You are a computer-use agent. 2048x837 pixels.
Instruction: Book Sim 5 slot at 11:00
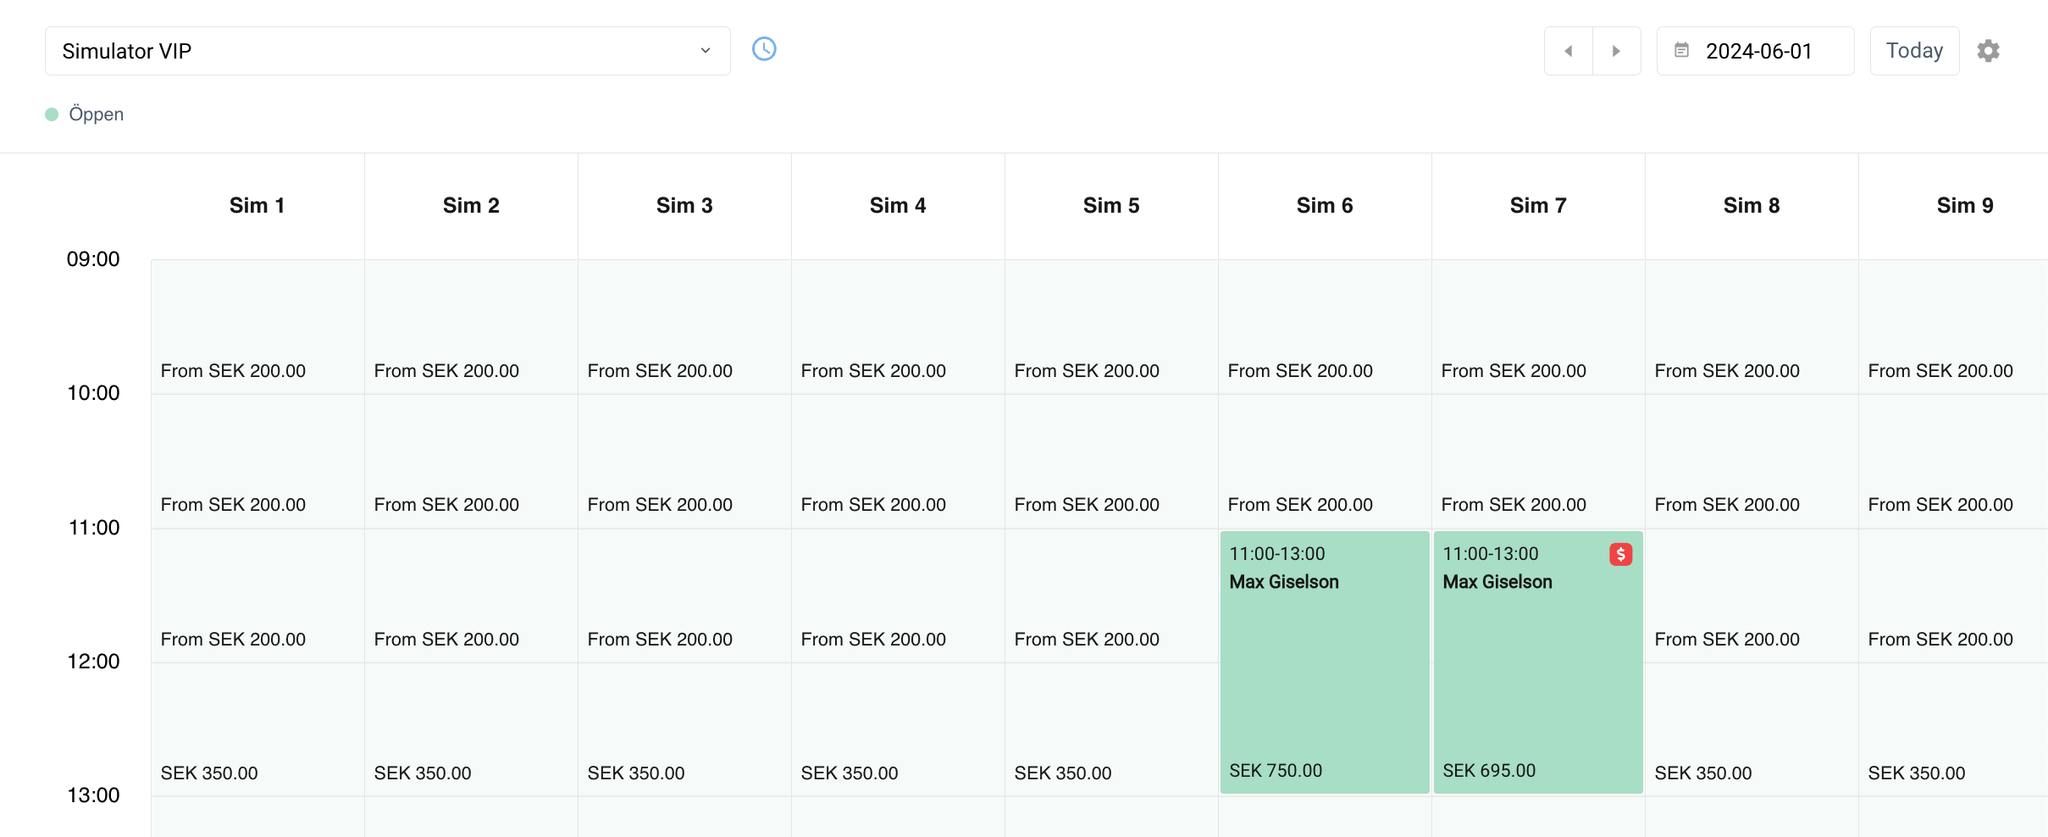tap(1112, 595)
